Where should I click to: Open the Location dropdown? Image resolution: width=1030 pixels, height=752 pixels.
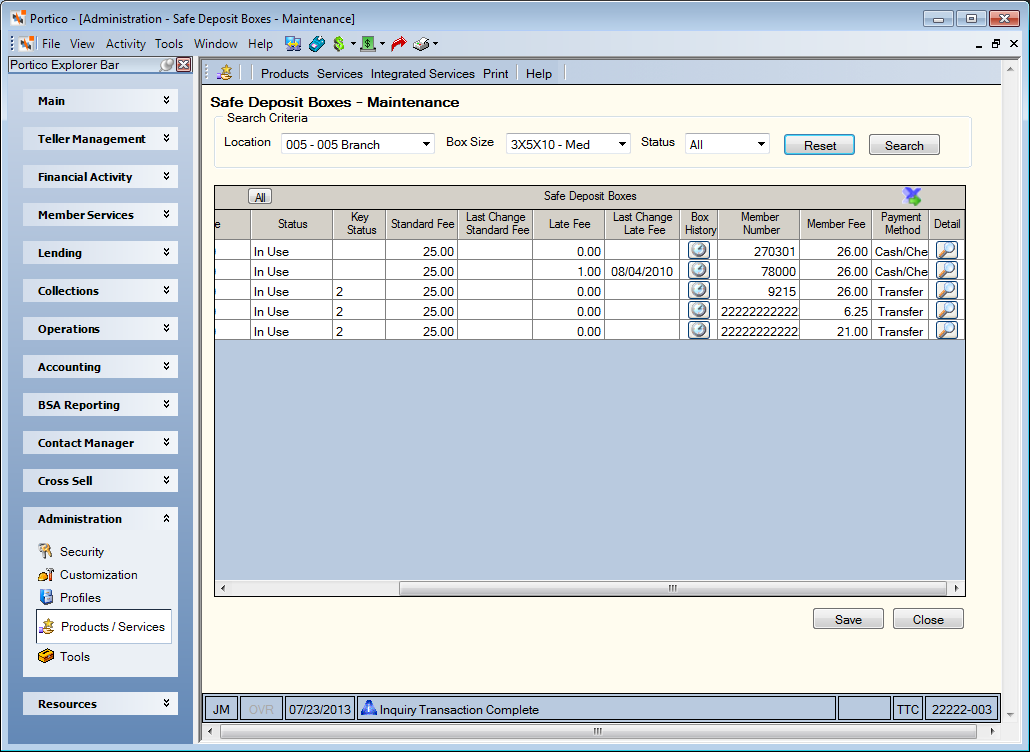(x=426, y=144)
